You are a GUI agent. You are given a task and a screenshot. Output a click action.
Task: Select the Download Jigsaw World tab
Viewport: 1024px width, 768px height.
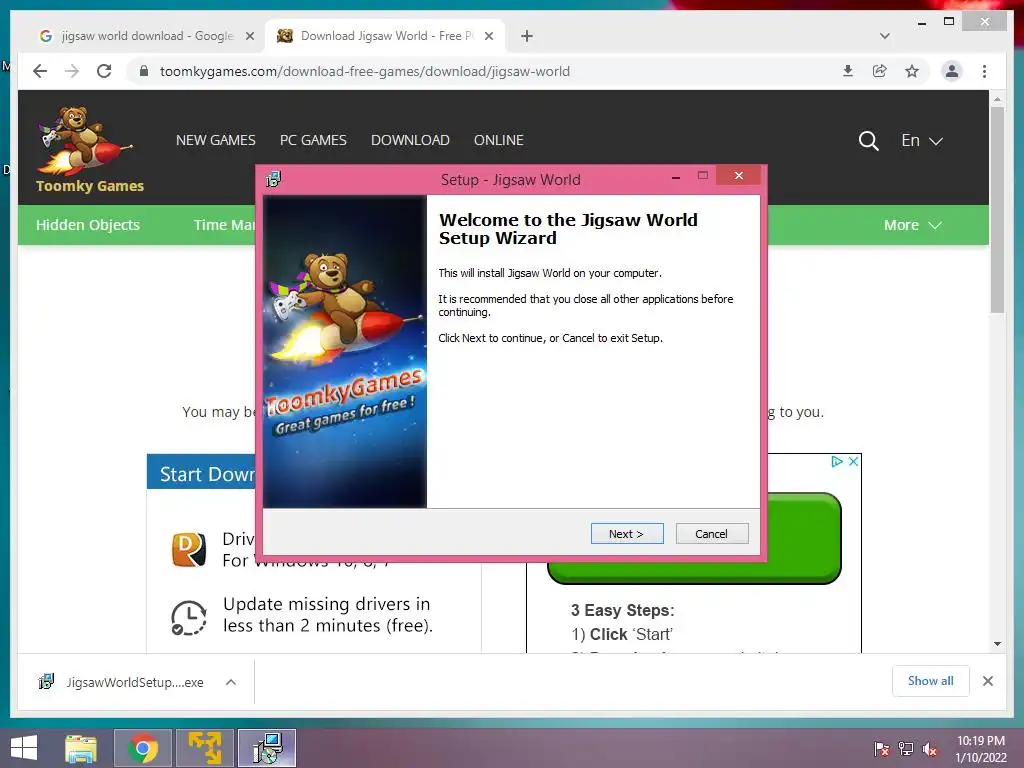(384, 36)
